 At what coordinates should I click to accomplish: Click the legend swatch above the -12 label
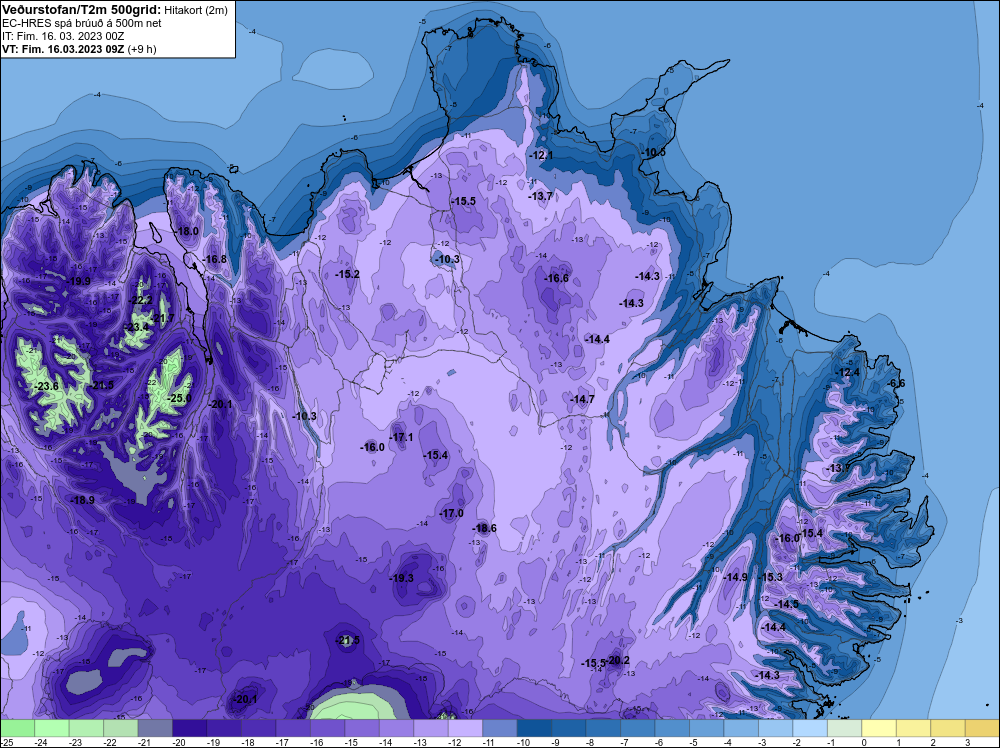tap(465, 728)
